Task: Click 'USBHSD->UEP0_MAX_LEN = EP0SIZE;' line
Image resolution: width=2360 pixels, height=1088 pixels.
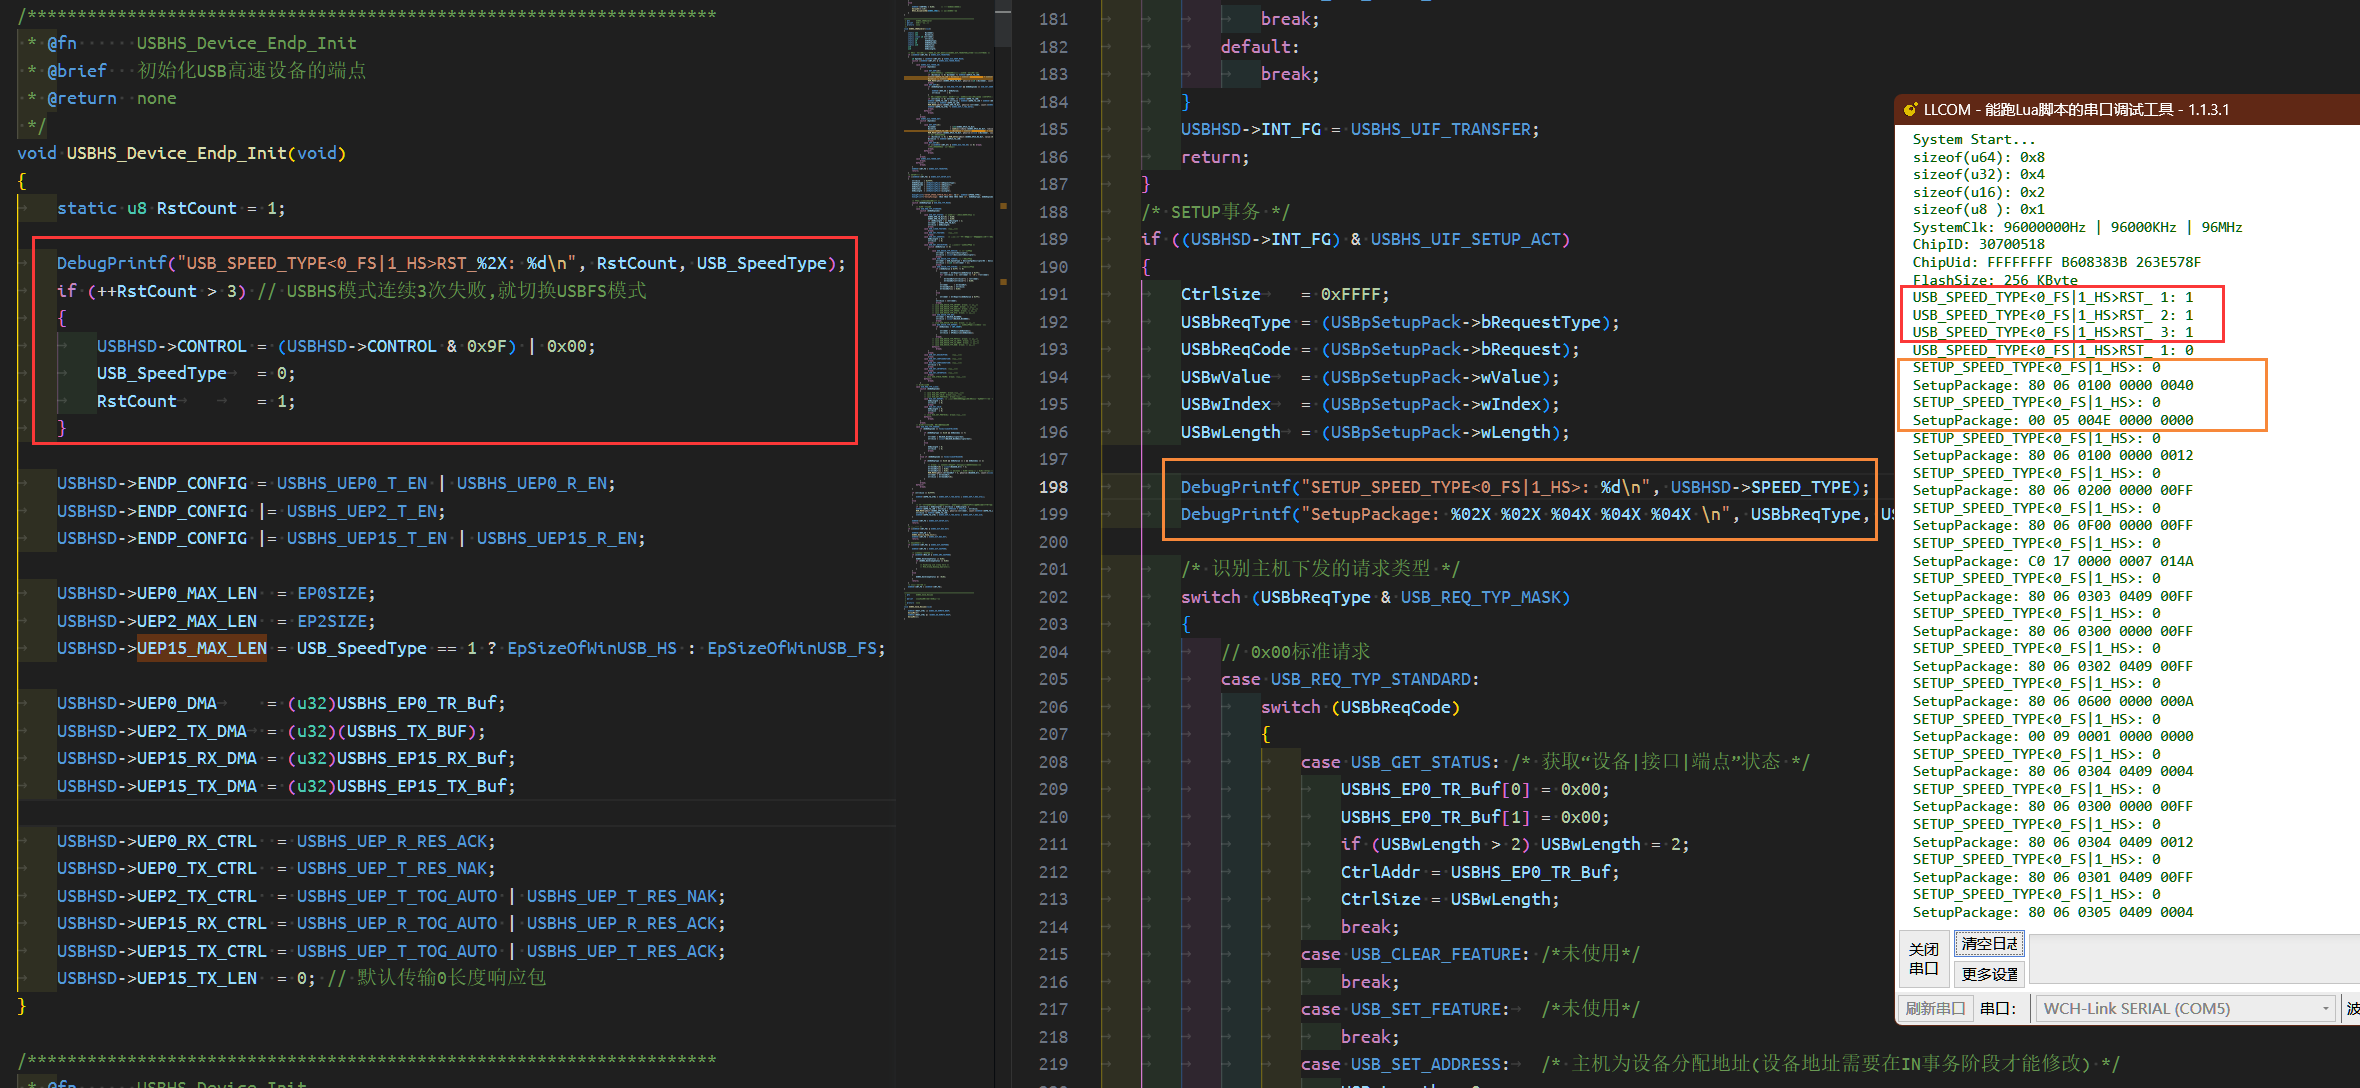Action: pyautogui.click(x=216, y=593)
